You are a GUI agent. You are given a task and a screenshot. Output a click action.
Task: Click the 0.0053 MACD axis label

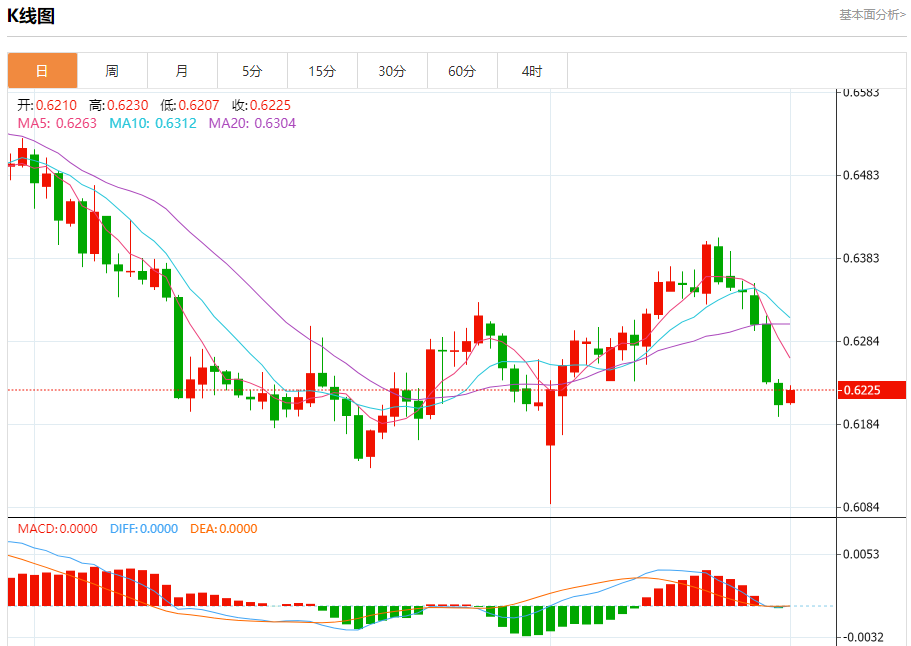861,554
